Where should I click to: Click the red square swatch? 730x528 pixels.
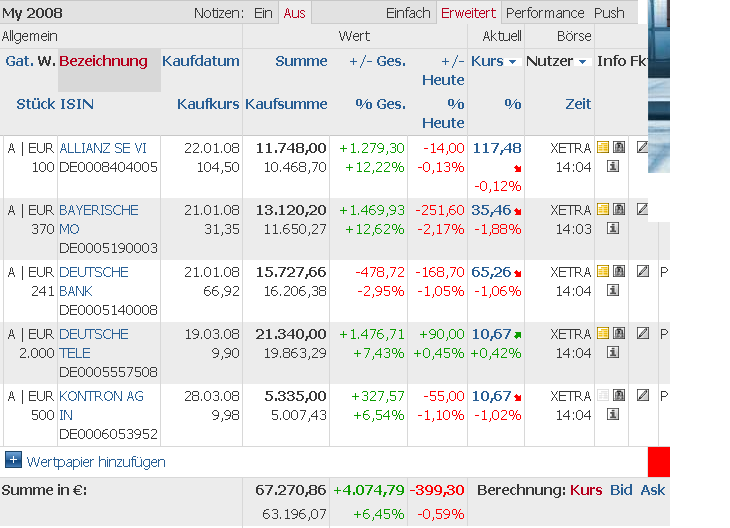pos(658,462)
